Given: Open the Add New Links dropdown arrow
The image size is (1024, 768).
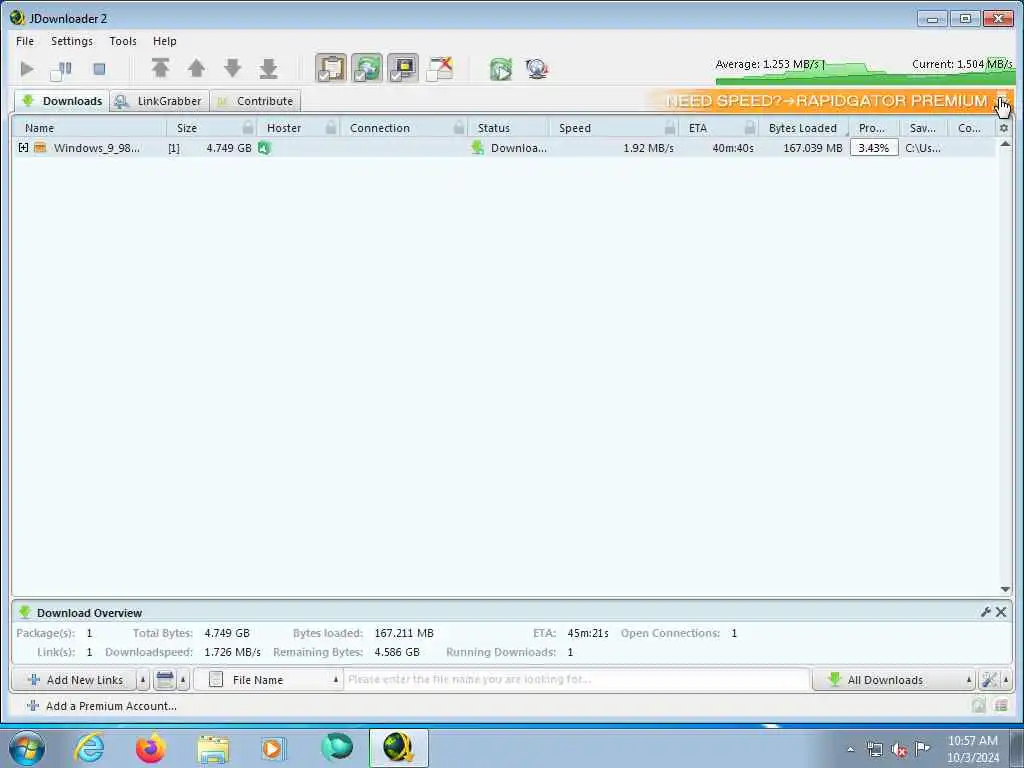Looking at the screenshot, I should tap(143, 680).
